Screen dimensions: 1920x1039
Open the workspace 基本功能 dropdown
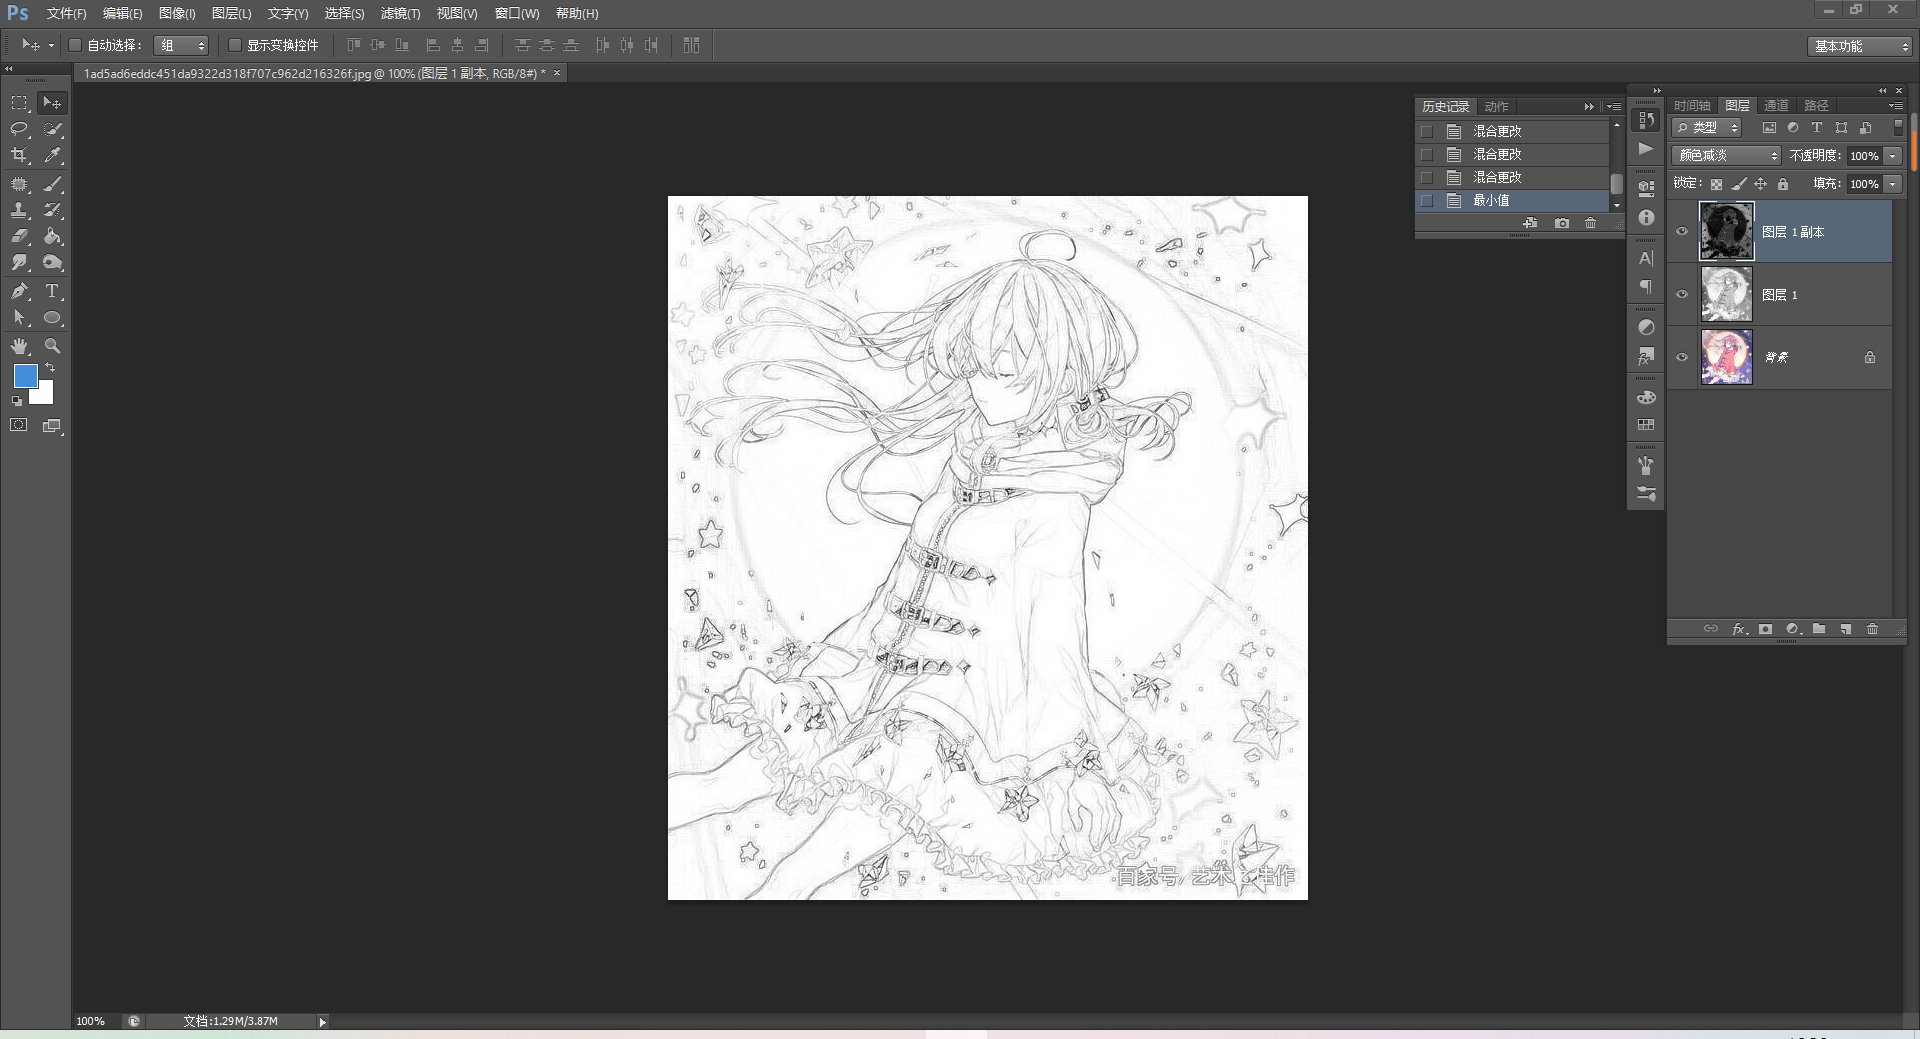pos(1860,46)
